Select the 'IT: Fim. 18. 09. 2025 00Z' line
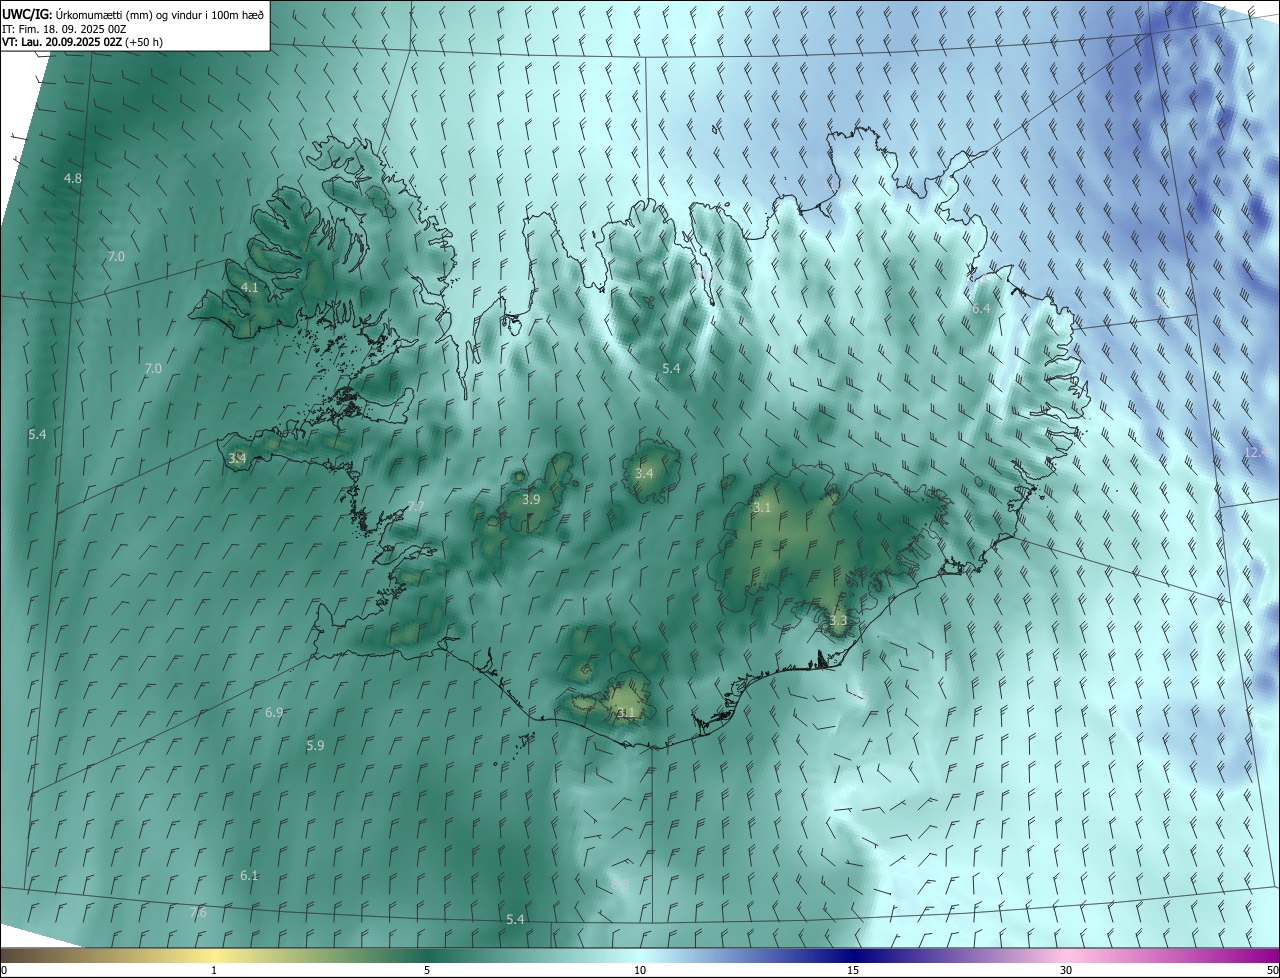This screenshot has height=978, width=1280. [64, 29]
